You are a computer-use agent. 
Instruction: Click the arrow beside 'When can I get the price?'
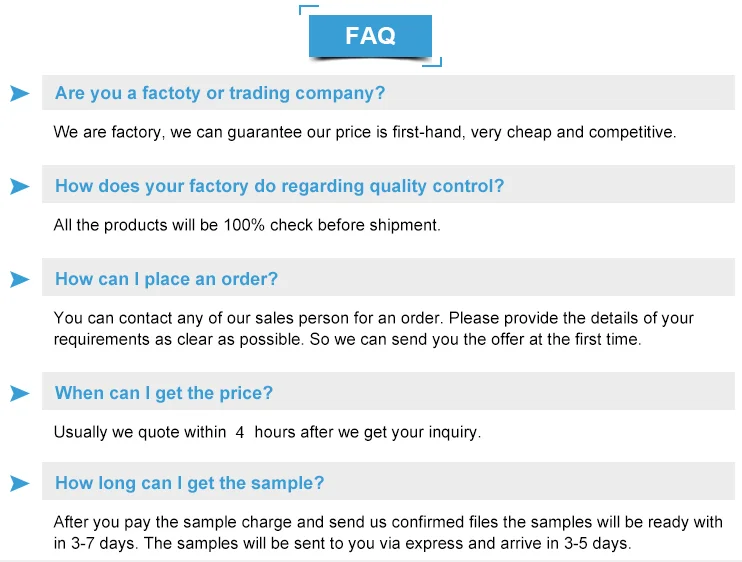(x=20, y=394)
